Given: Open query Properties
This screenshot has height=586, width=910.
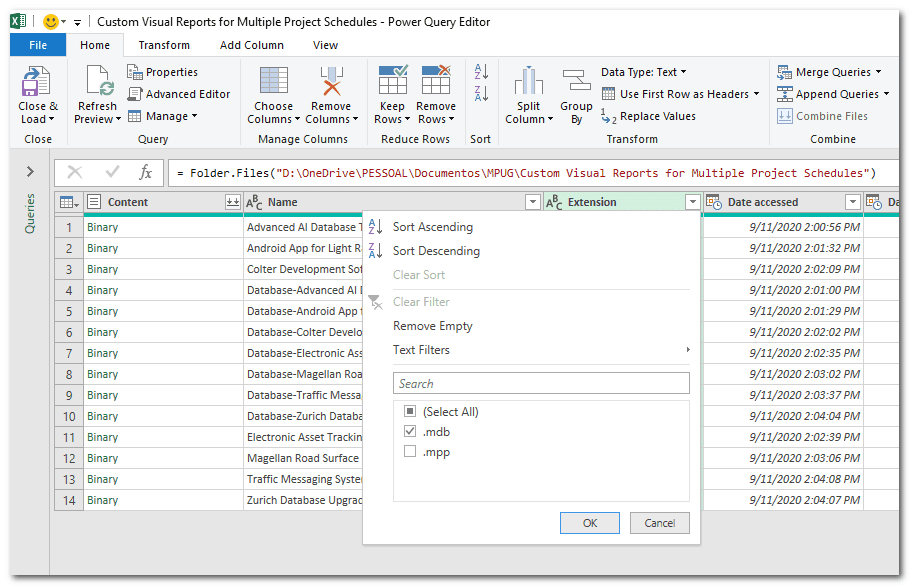Looking at the screenshot, I should coord(162,72).
